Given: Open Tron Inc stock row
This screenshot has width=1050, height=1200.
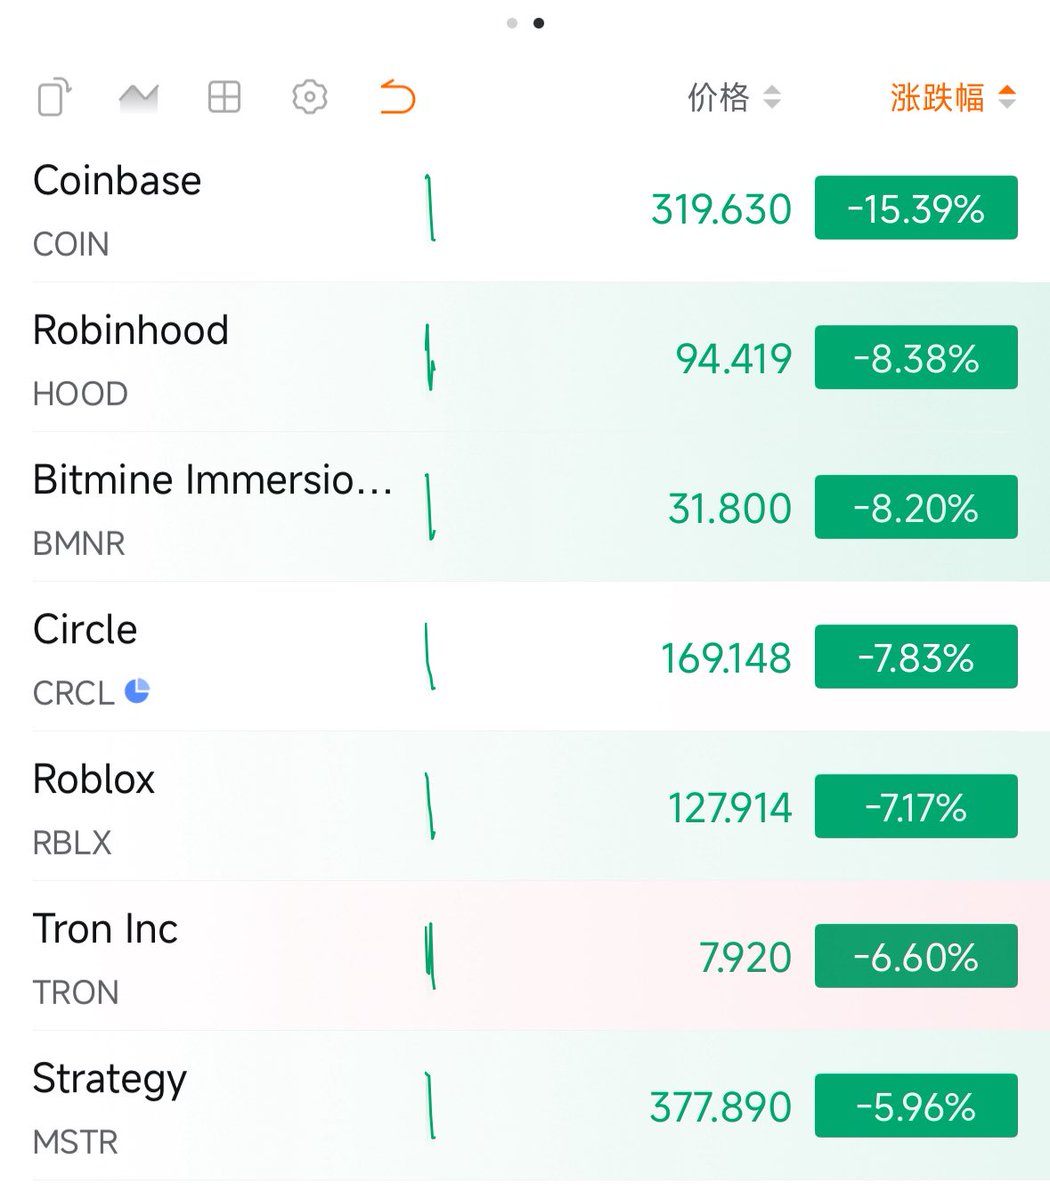Looking at the screenshot, I should 525,956.
